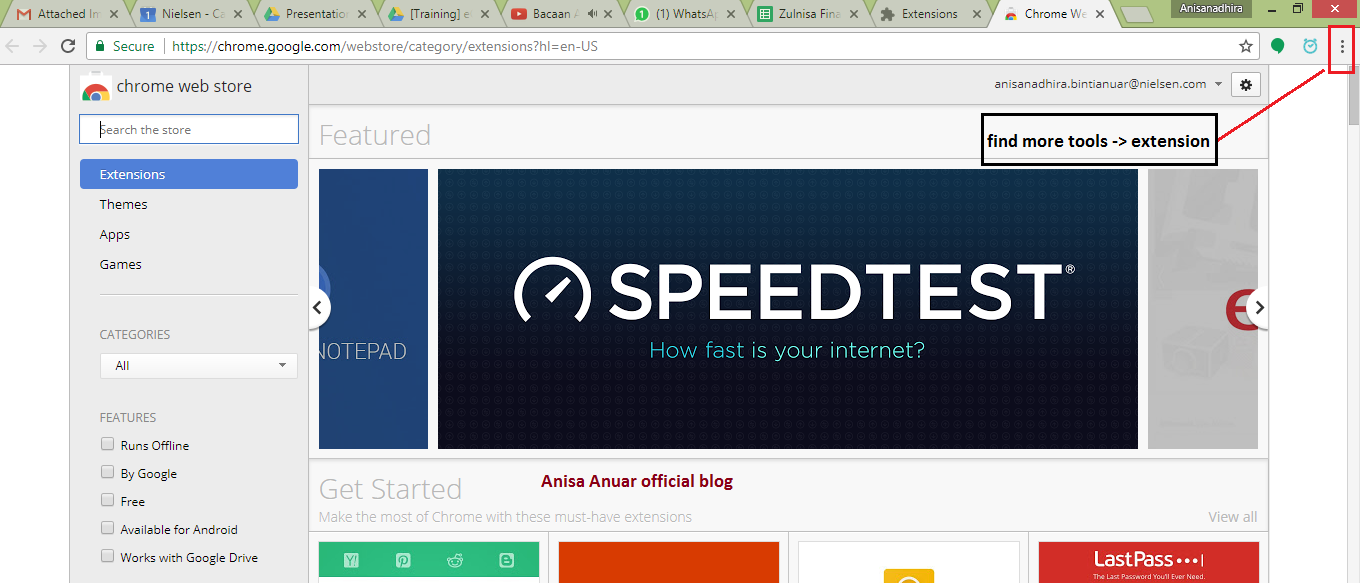Open the web store settings gear
The height and width of the screenshot is (583, 1360).
click(x=1246, y=85)
